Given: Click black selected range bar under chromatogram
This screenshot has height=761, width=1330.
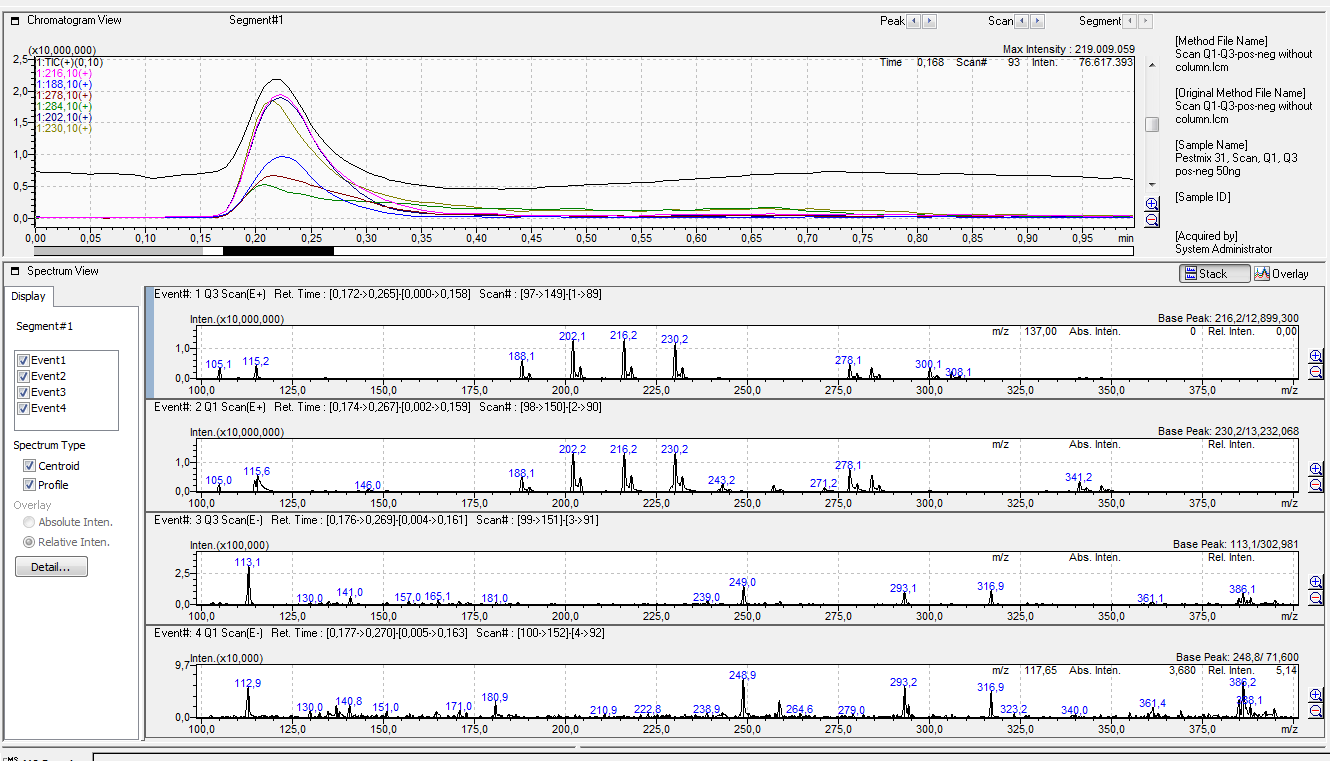Looking at the screenshot, I should tap(278, 250).
